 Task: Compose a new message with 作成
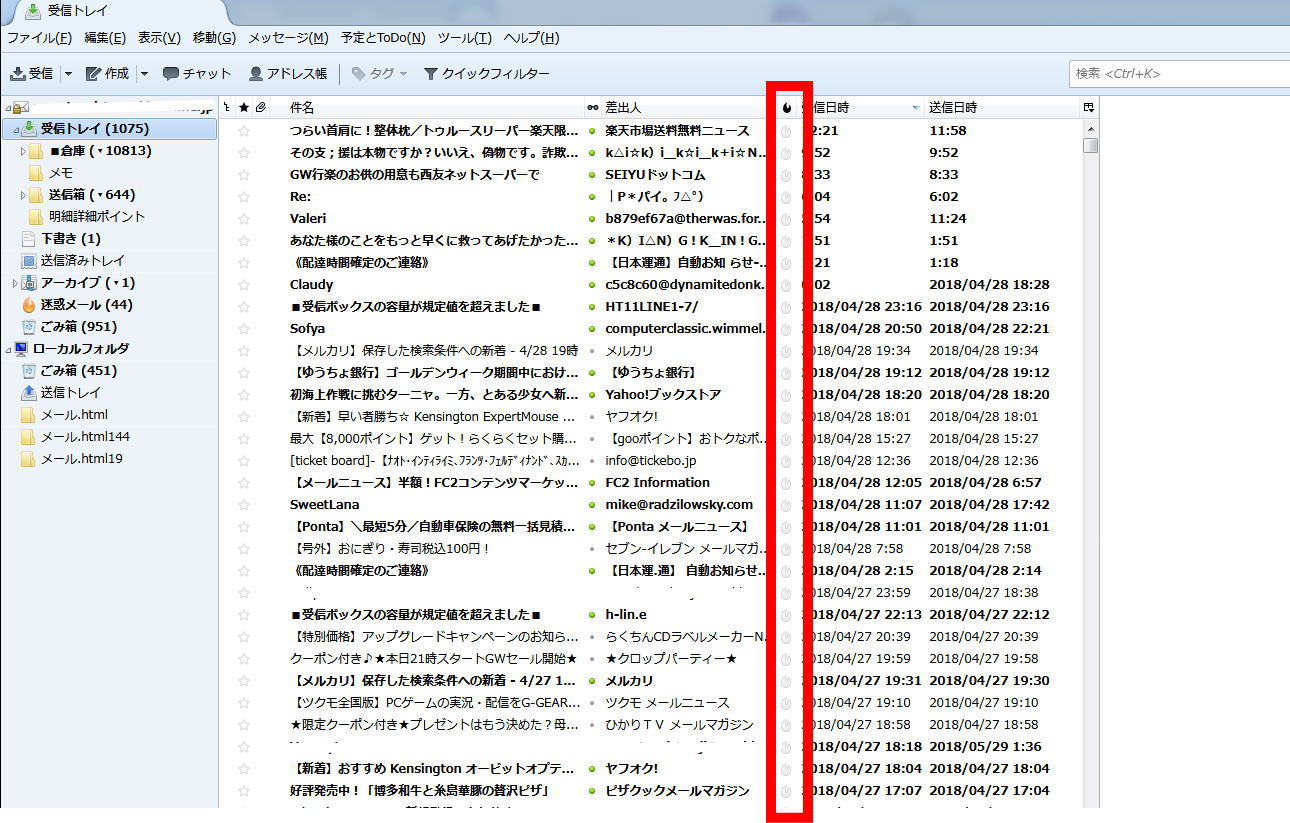pos(108,73)
